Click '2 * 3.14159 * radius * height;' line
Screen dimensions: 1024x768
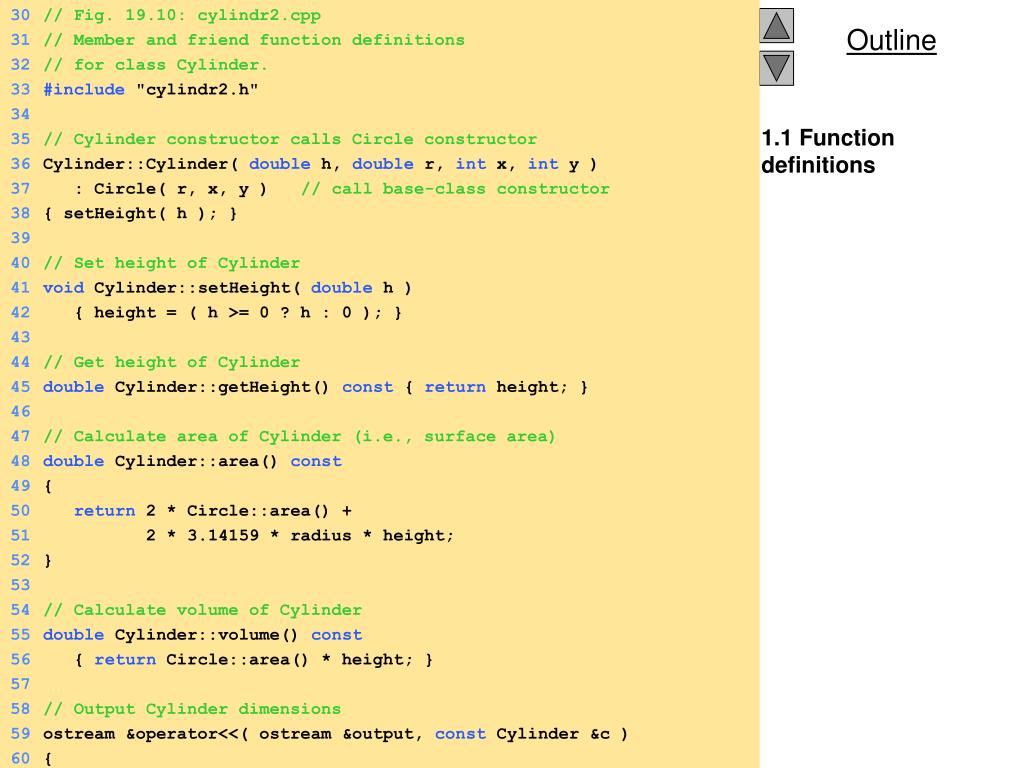pyautogui.click(x=300, y=536)
